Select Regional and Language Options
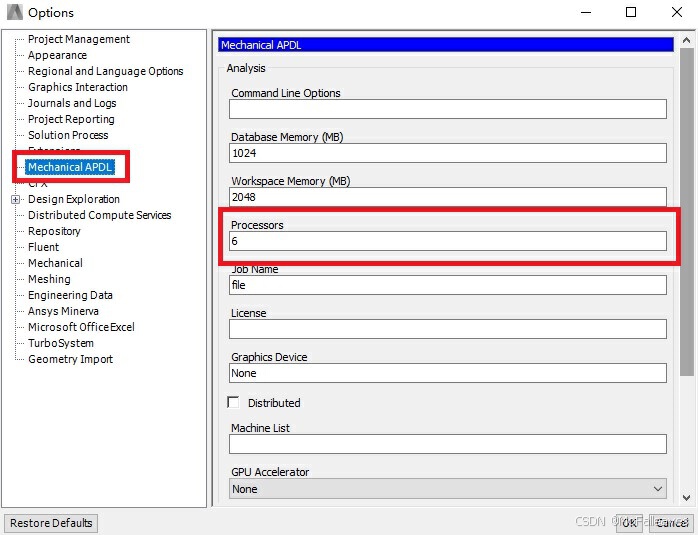The image size is (698, 535). click(106, 71)
